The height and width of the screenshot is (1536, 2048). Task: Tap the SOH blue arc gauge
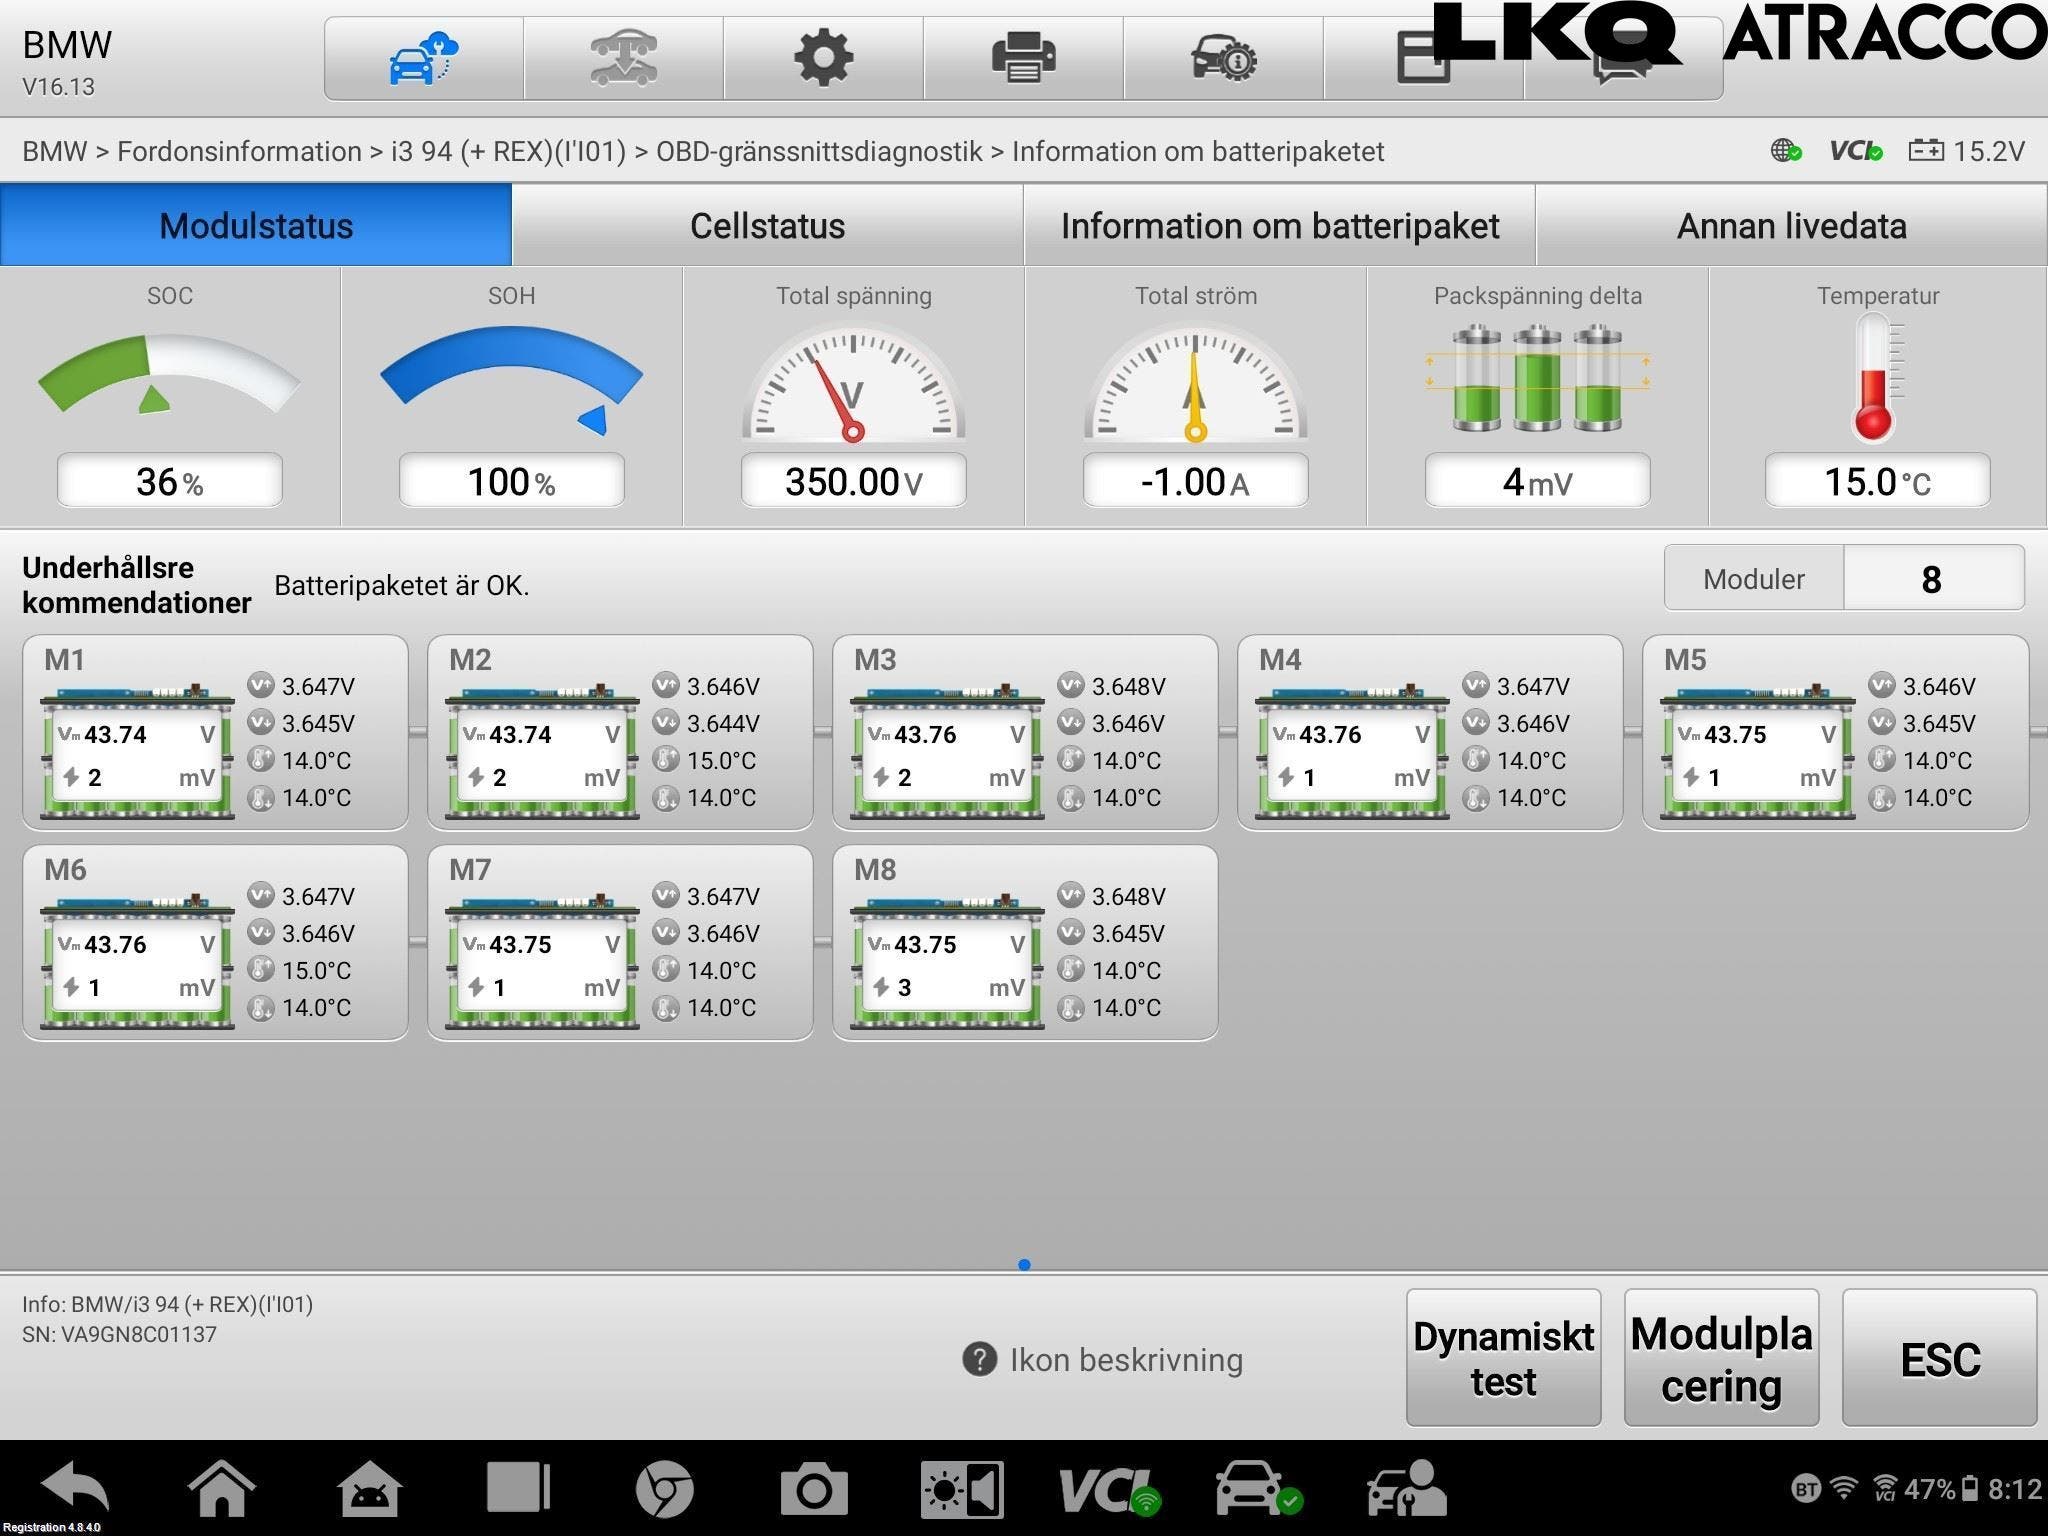[x=511, y=380]
